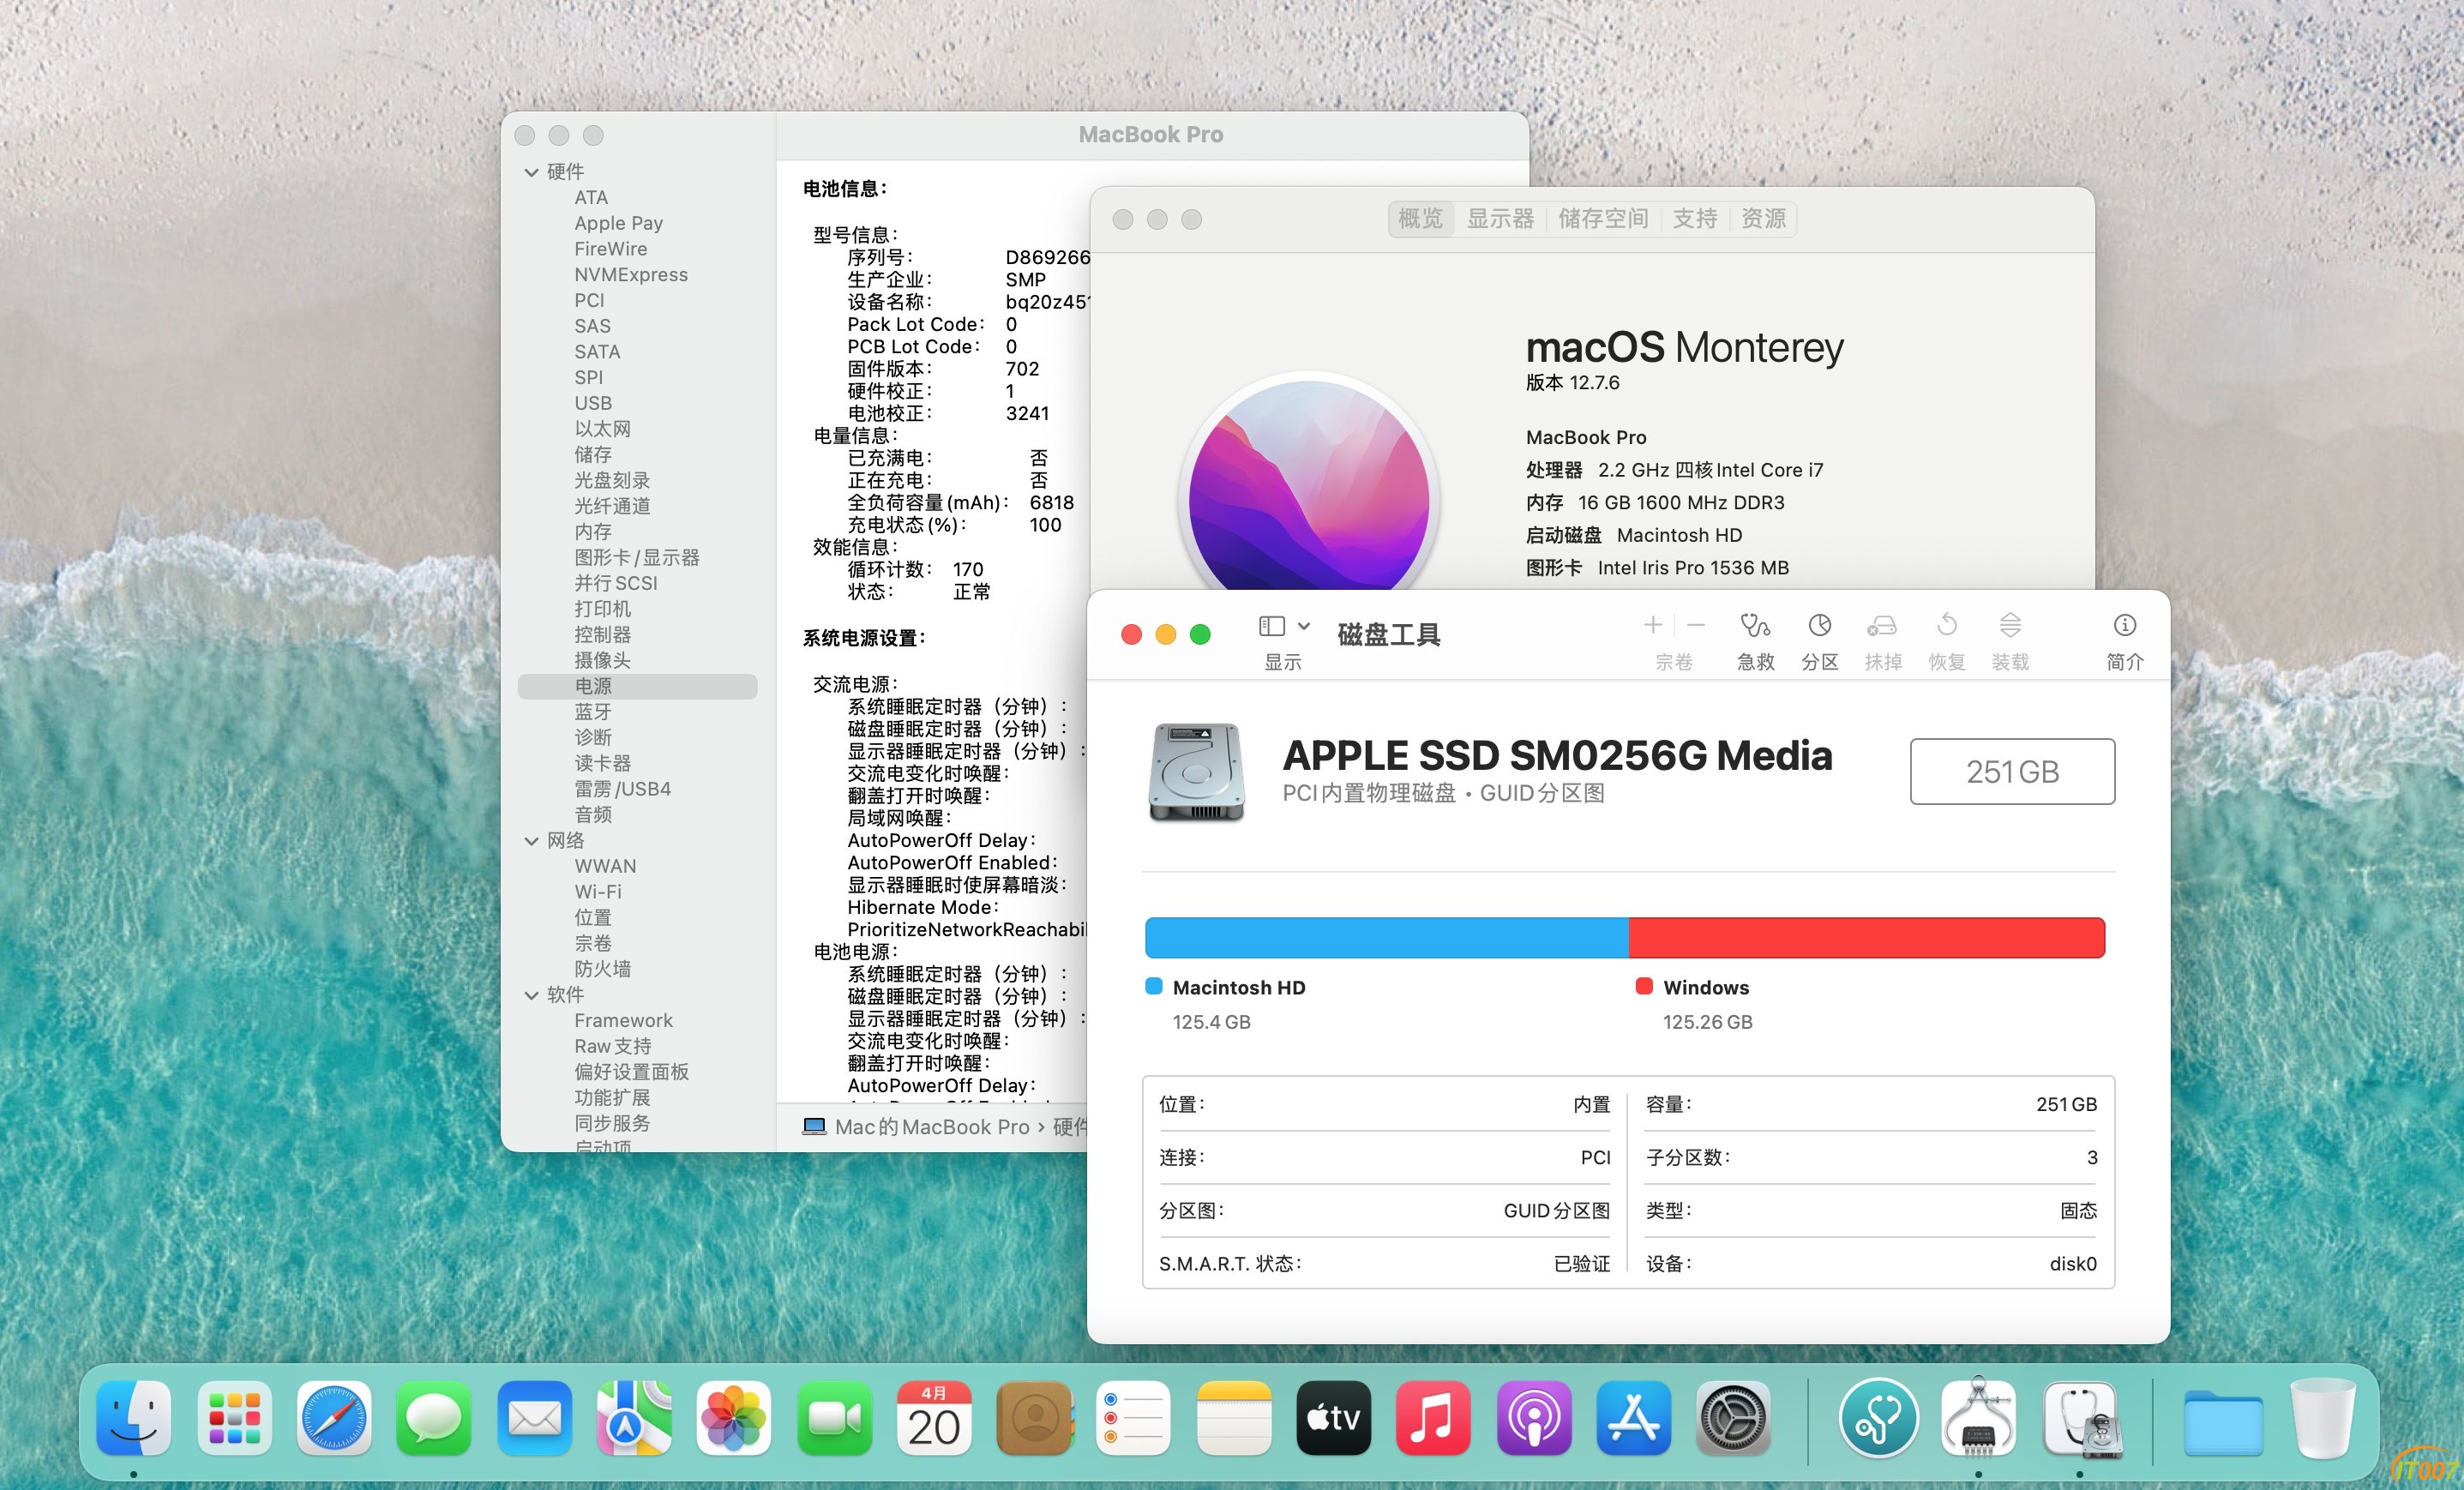Screen dimensions: 2464x1490
Task: Click the Restore (恢复) toolbar icon
Action: [x=1946, y=626]
